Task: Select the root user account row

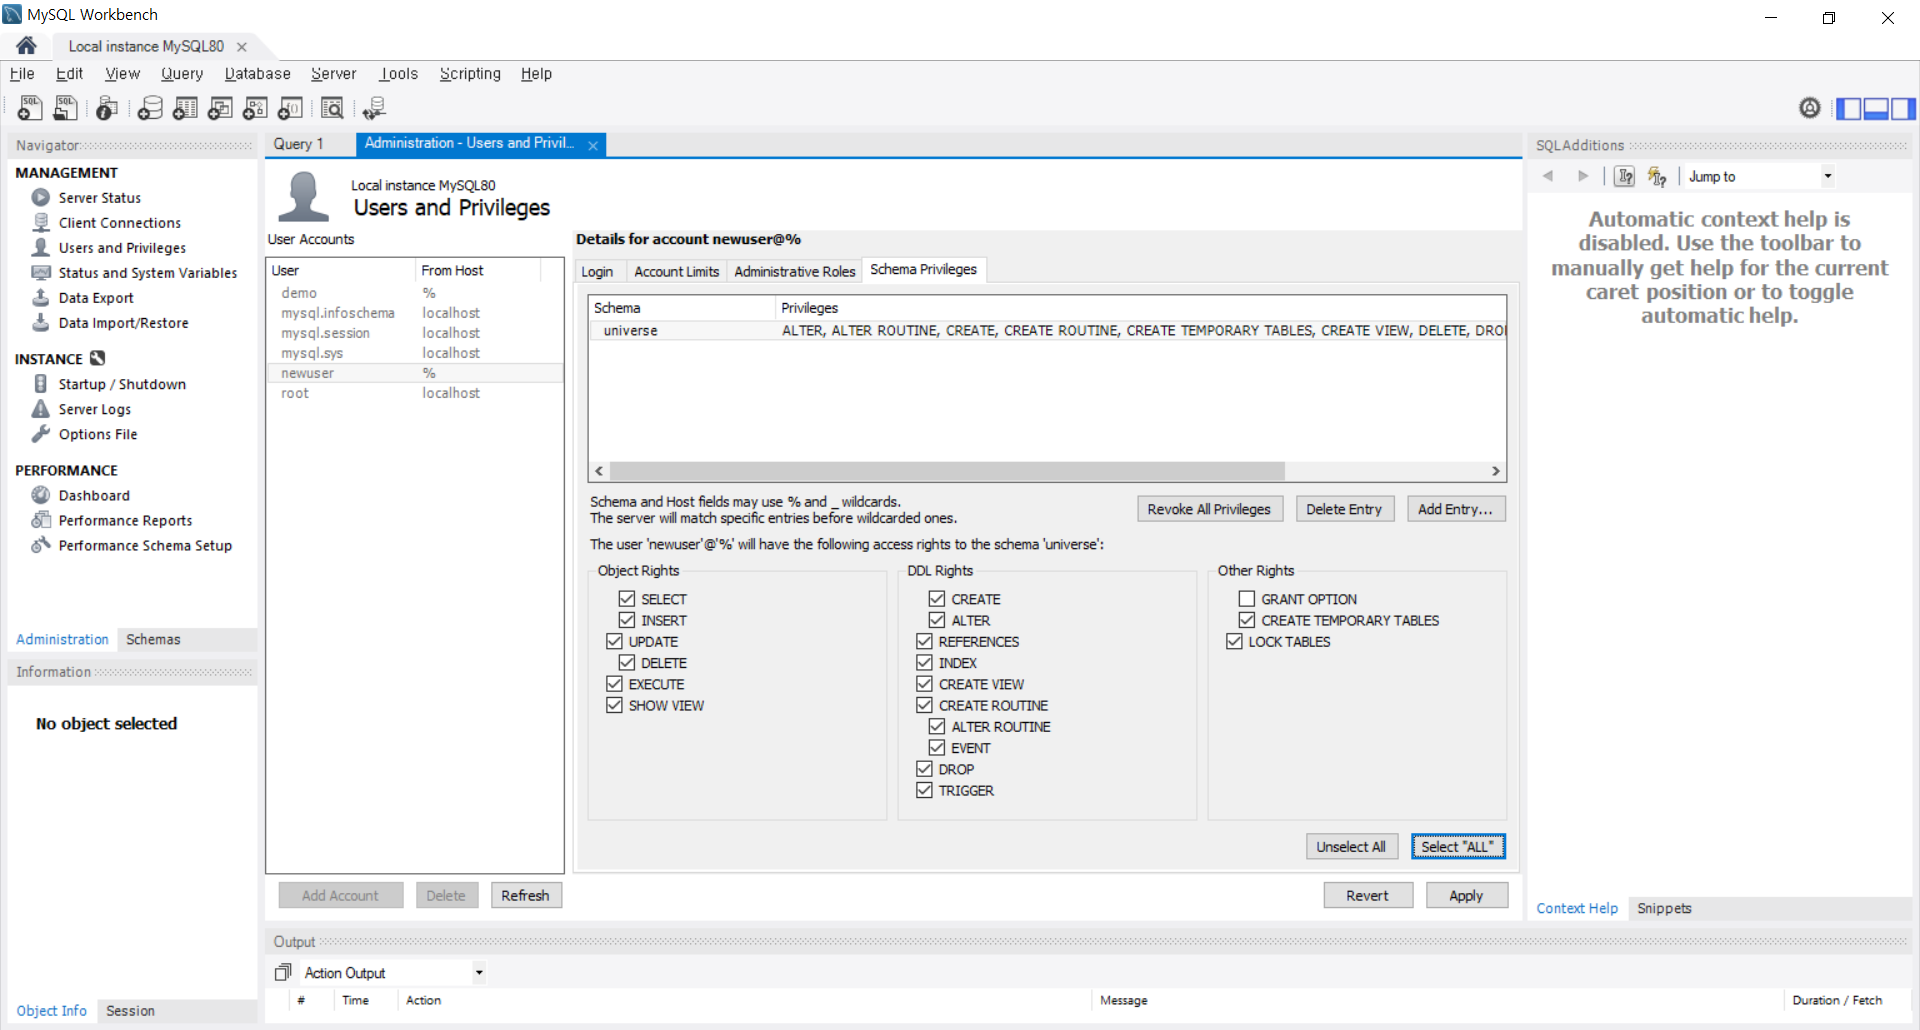Action: click(414, 393)
